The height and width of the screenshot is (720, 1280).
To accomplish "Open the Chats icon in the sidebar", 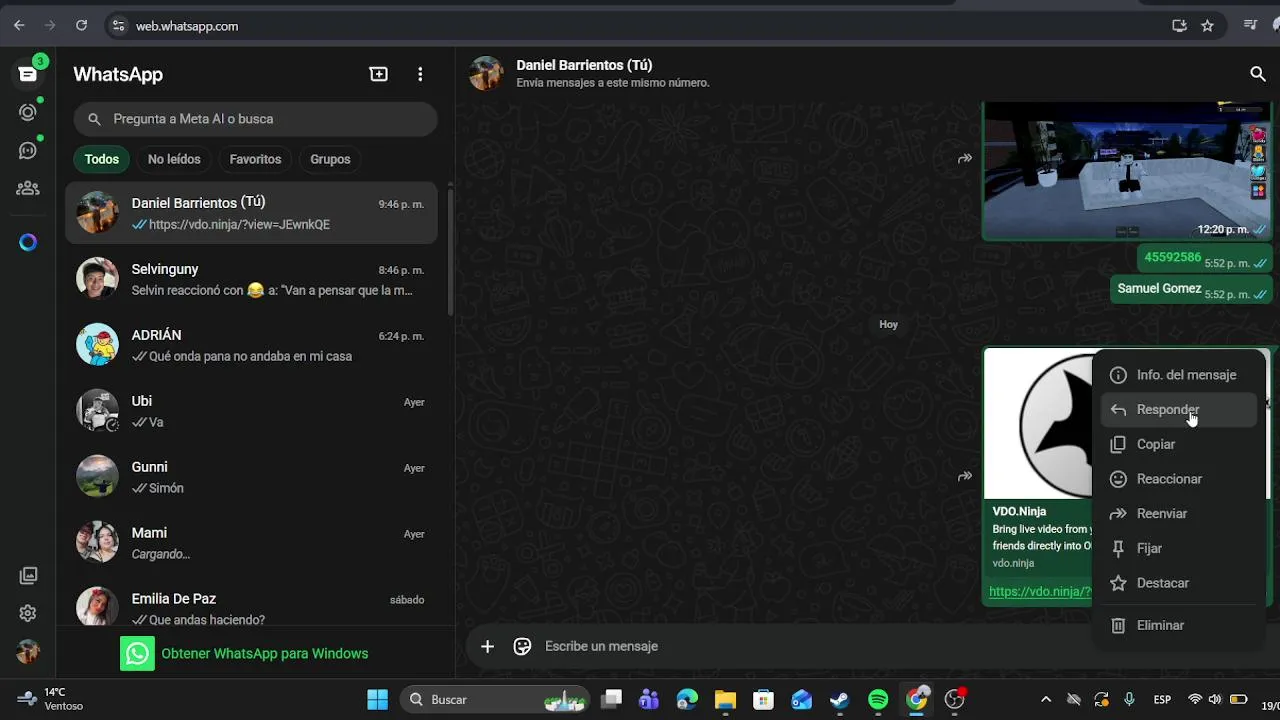I will point(28,74).
